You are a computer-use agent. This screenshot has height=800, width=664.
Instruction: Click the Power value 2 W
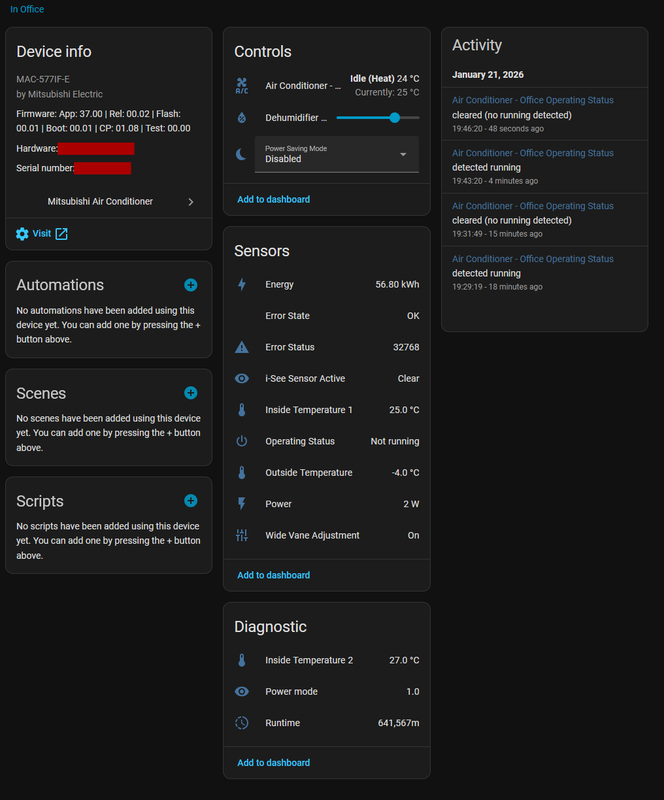coord(411,504)
